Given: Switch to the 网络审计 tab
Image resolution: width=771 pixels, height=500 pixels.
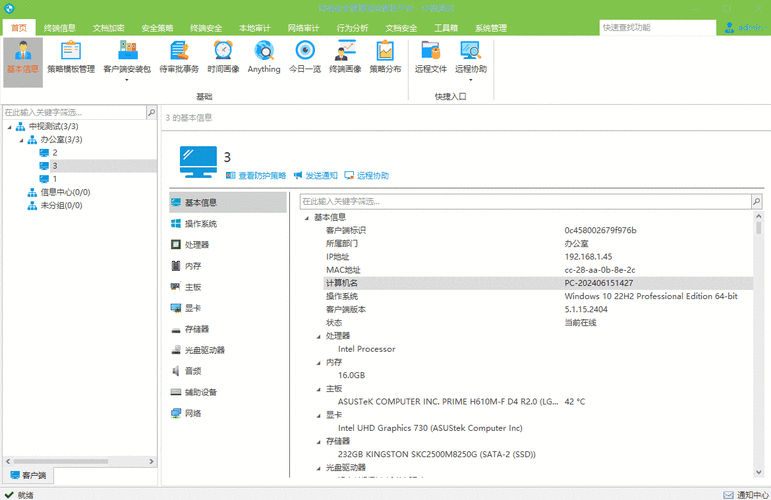Looking at the screenshot, I should point(303,28).
